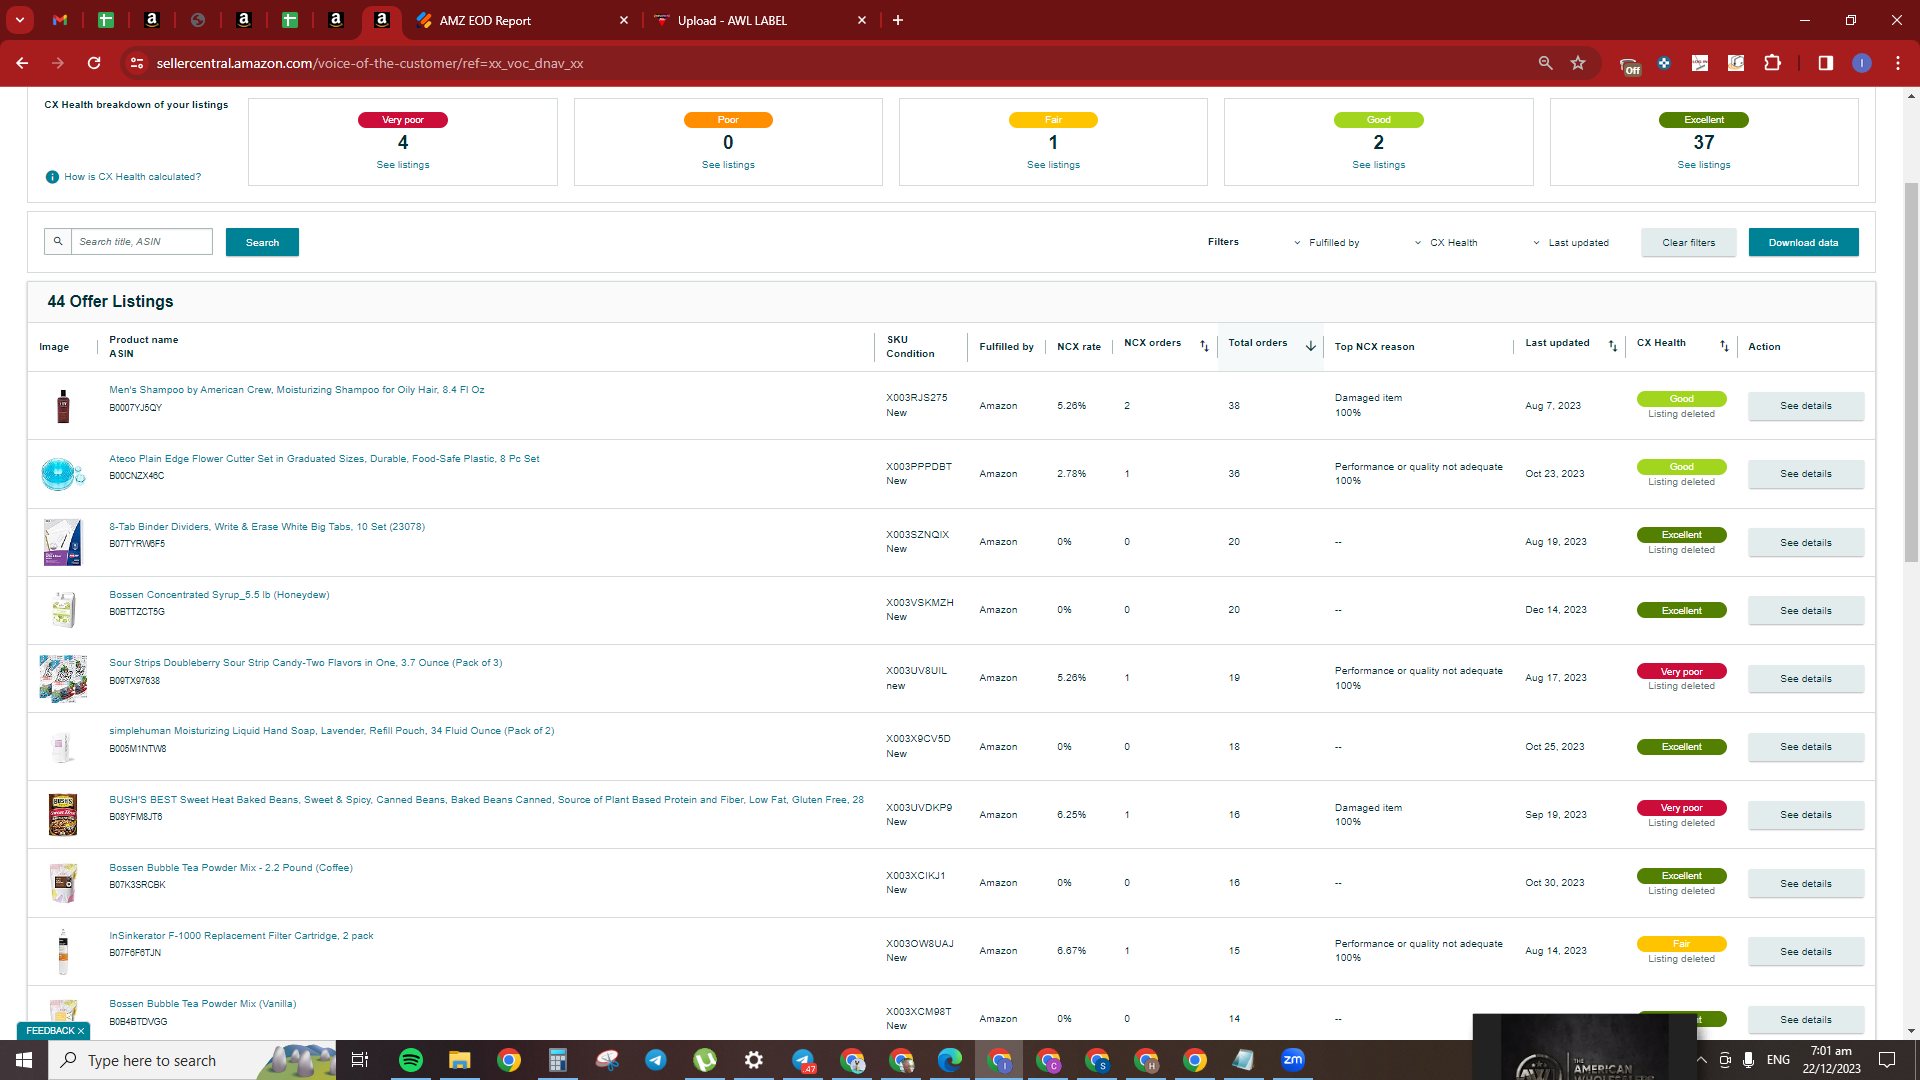Click the info icon beside CX Health calculated
This screenshot has width=1920, height=1080.
click(52, 177)
